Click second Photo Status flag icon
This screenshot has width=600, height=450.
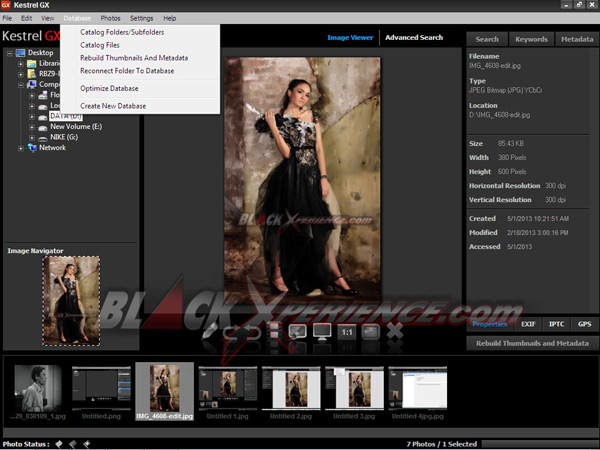(x=73, y=444)
